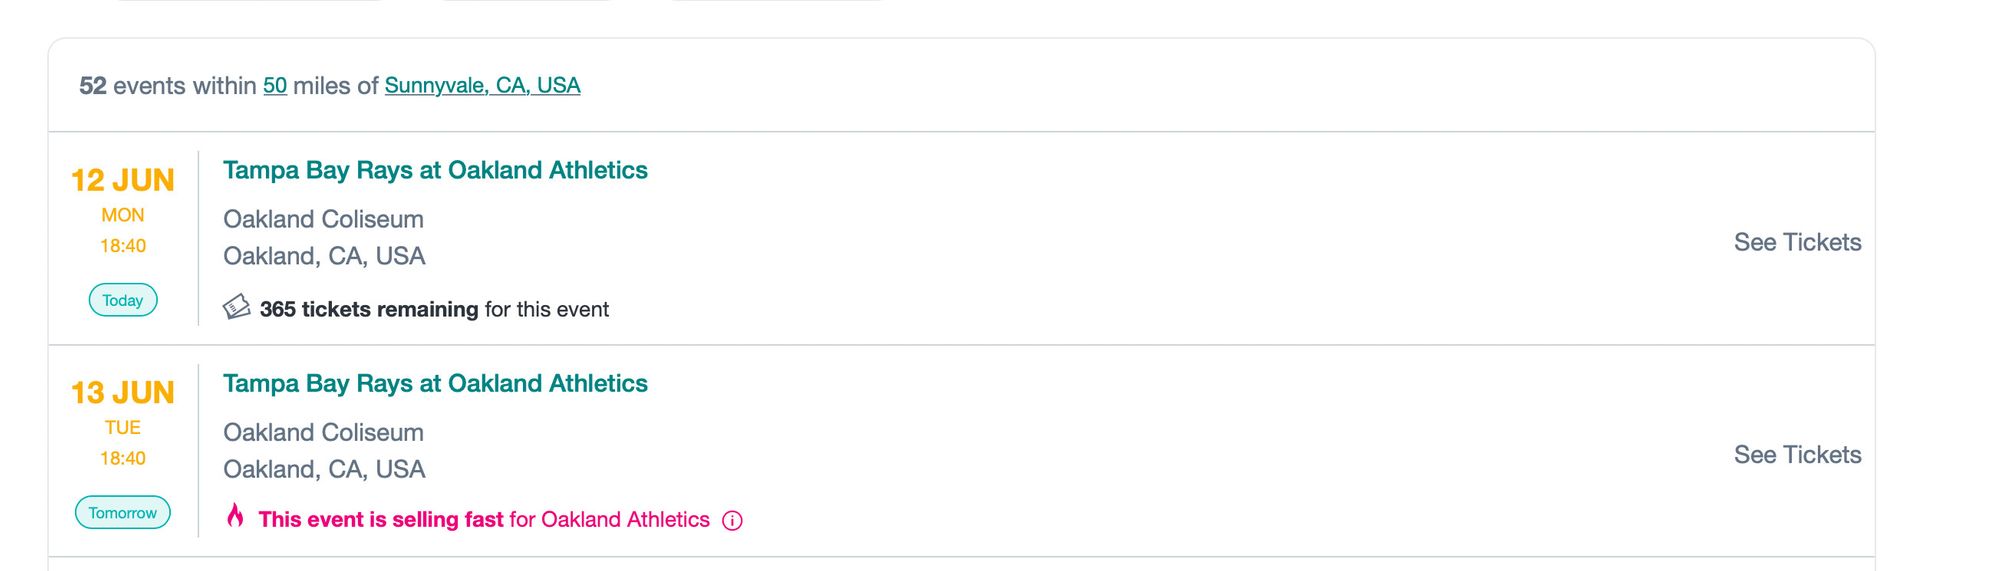Click This event is selling fast text
Image resolution: width=2000 pixels, height=571 pixels.
[x=381, y=520]
